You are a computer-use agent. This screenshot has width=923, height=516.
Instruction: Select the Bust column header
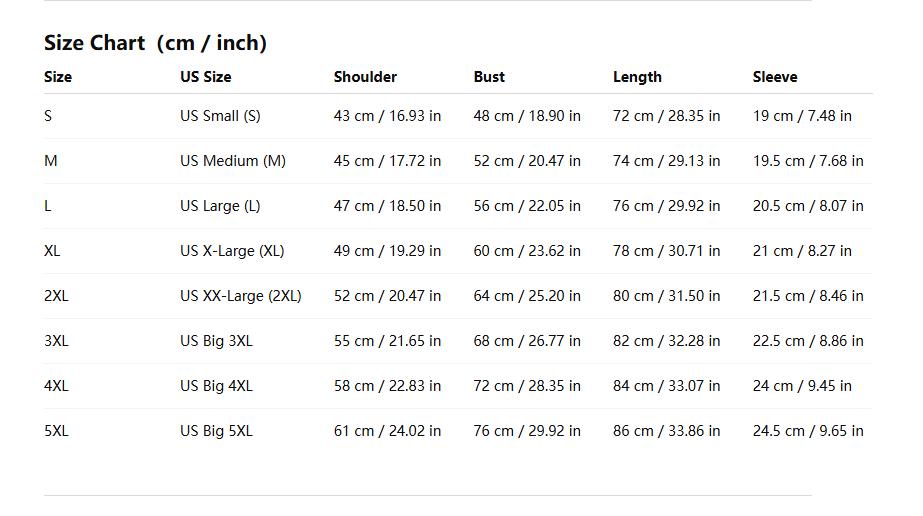pyautogui.click(x=489, y=77)
